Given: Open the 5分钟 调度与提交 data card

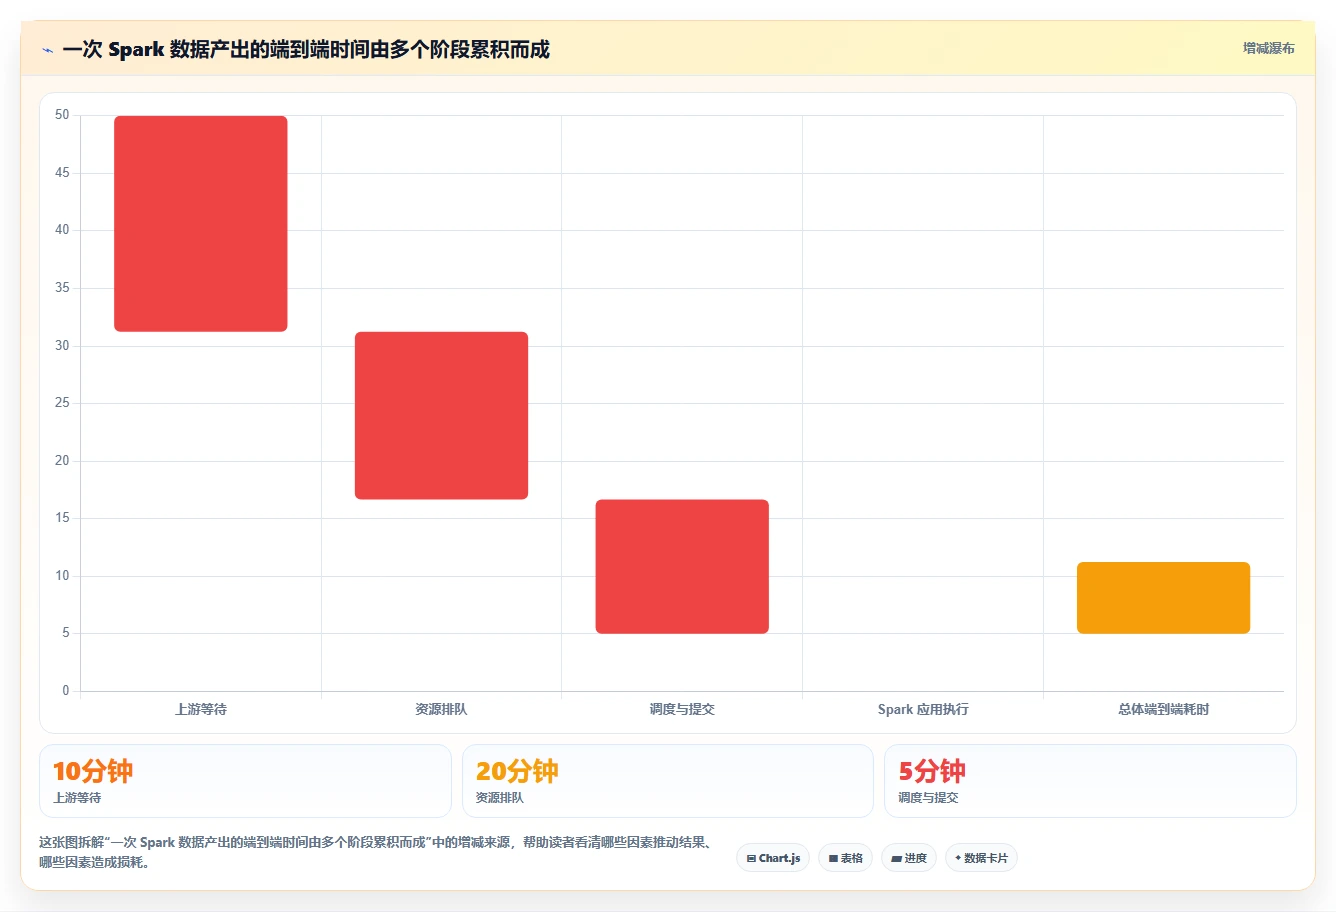Looking at the screenshot, I should pyautogui.click(x=1090, y=781).
